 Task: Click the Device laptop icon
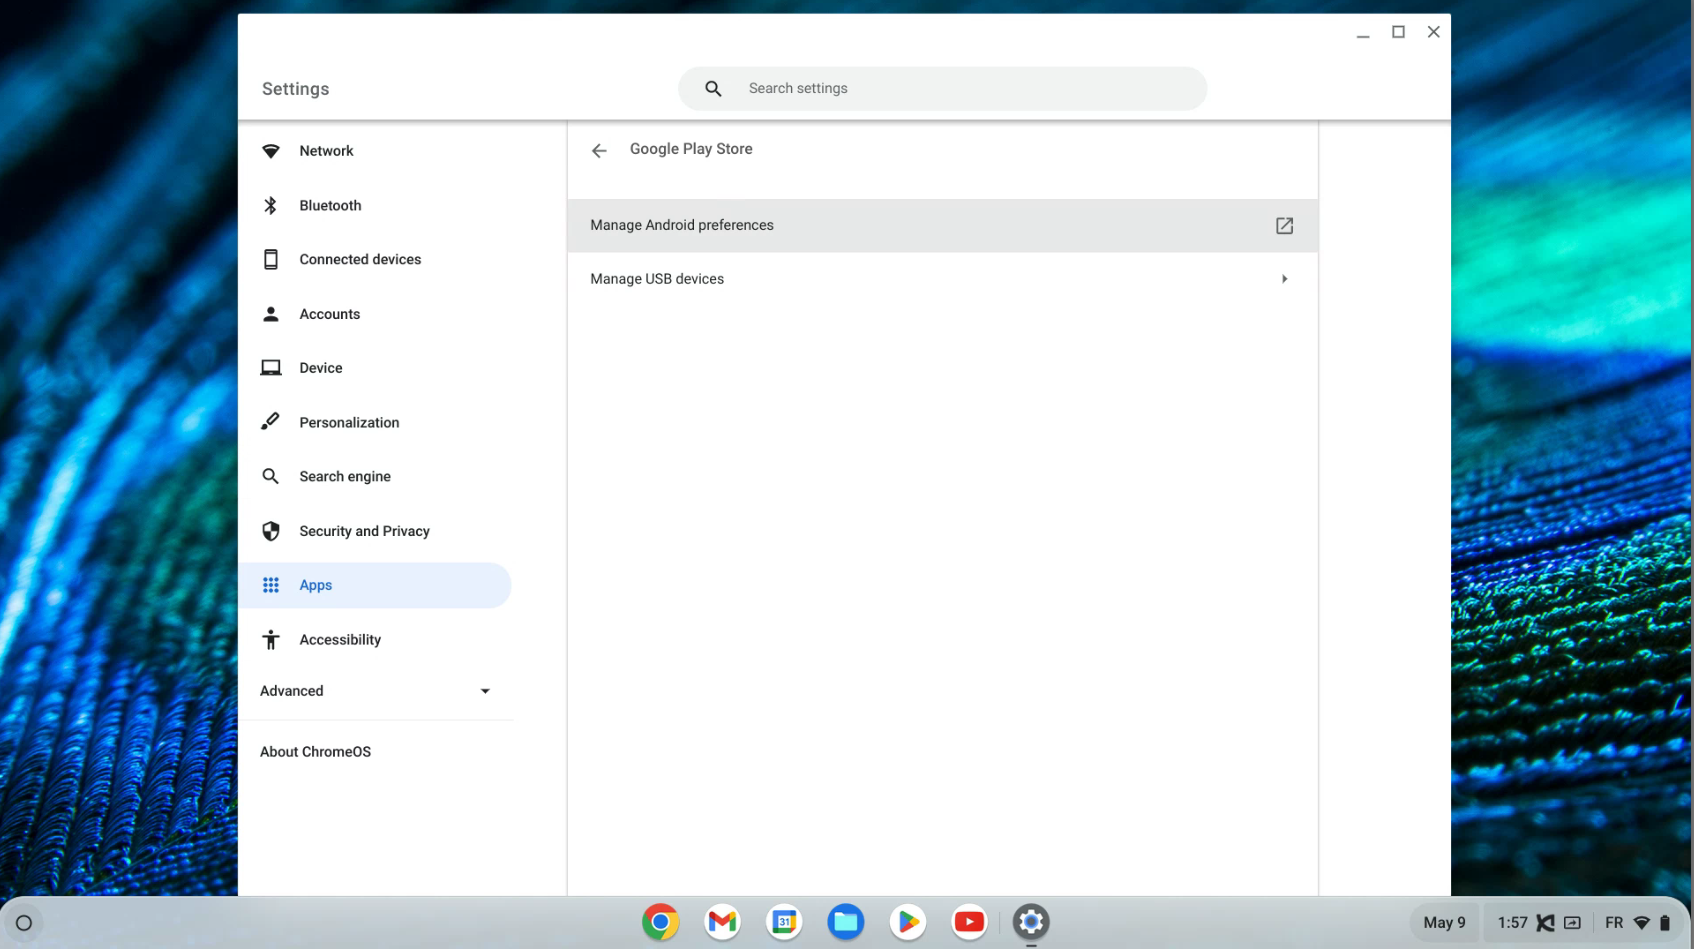(x=271, y=368)
